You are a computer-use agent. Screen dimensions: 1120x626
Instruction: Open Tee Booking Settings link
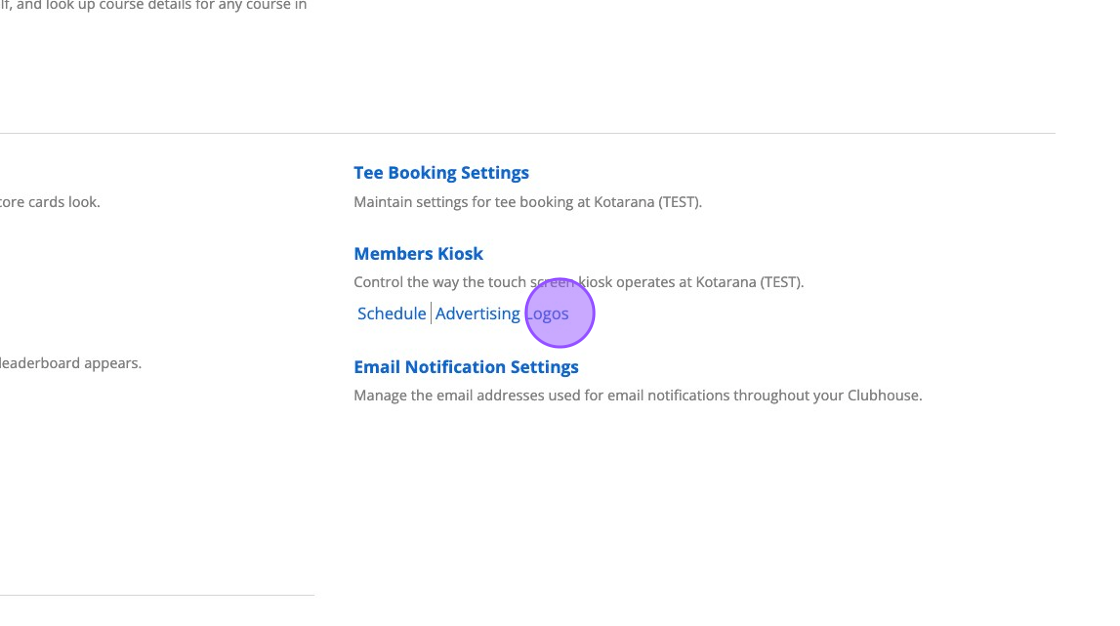[x=441, y=173]
